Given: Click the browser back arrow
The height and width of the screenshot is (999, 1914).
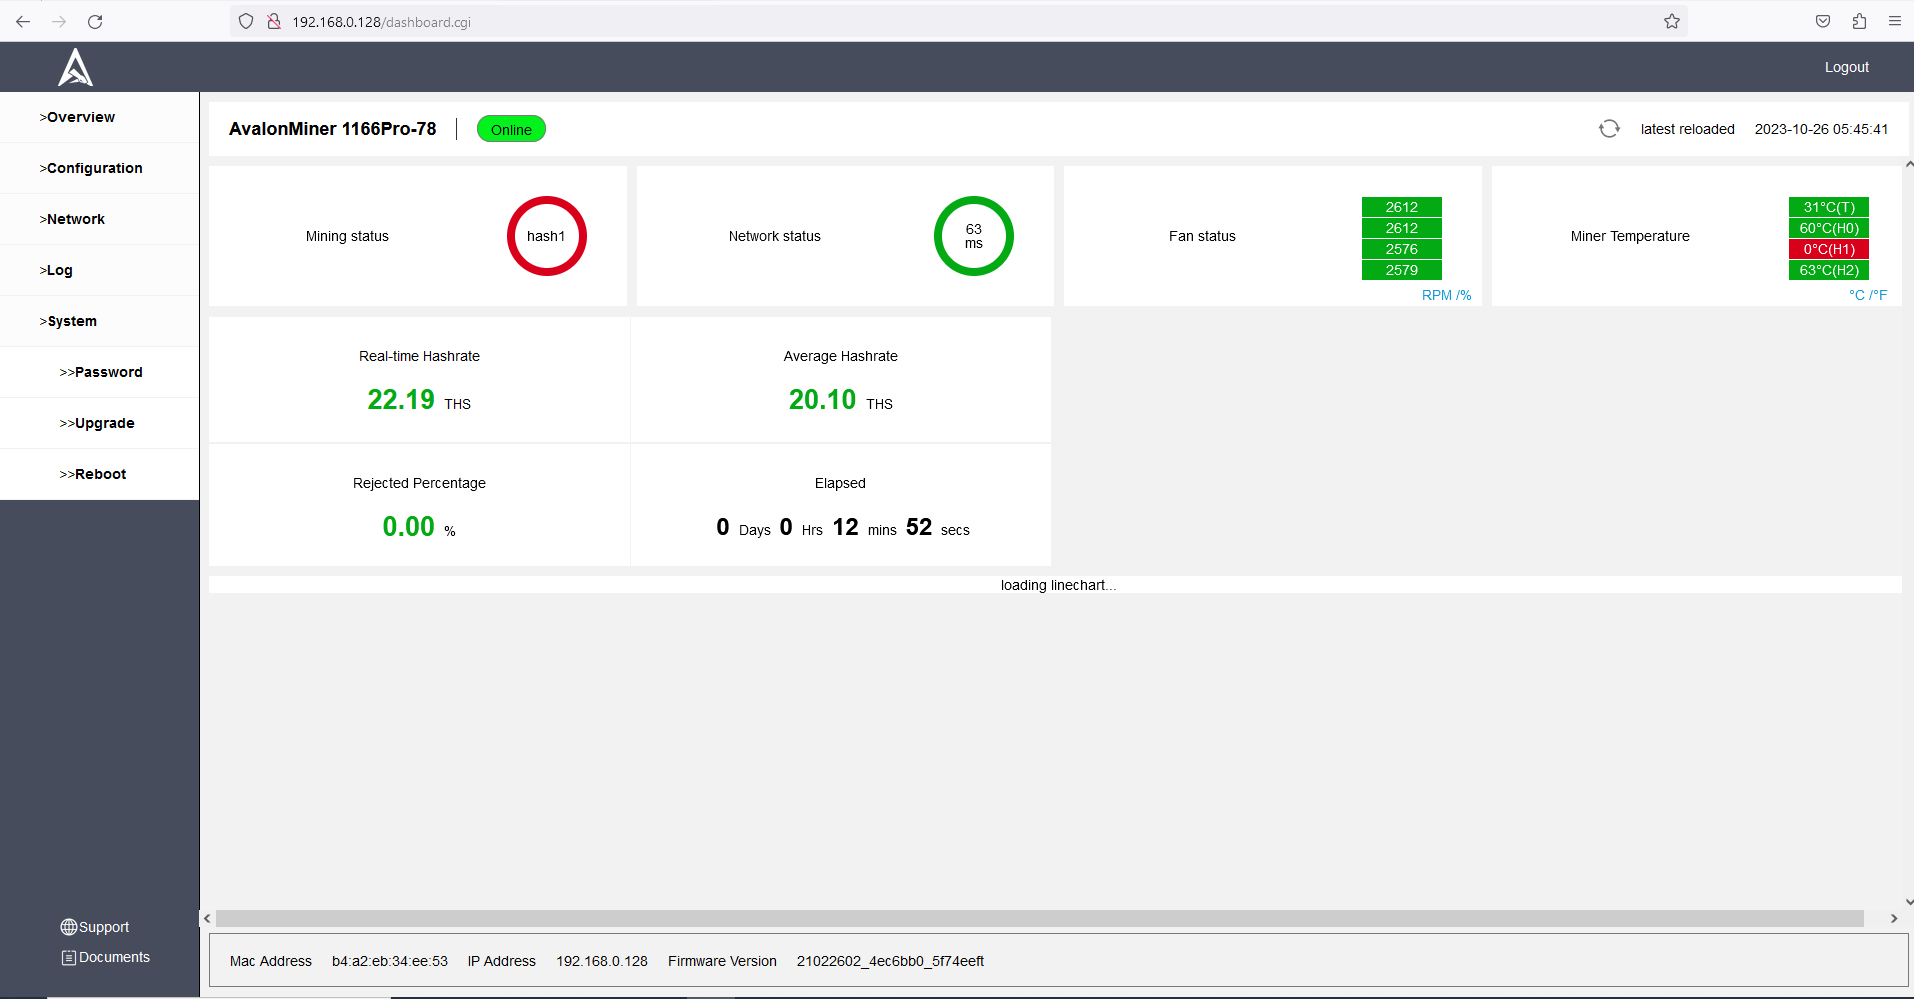Looking at the screenshot, I should tap(23, 21).
